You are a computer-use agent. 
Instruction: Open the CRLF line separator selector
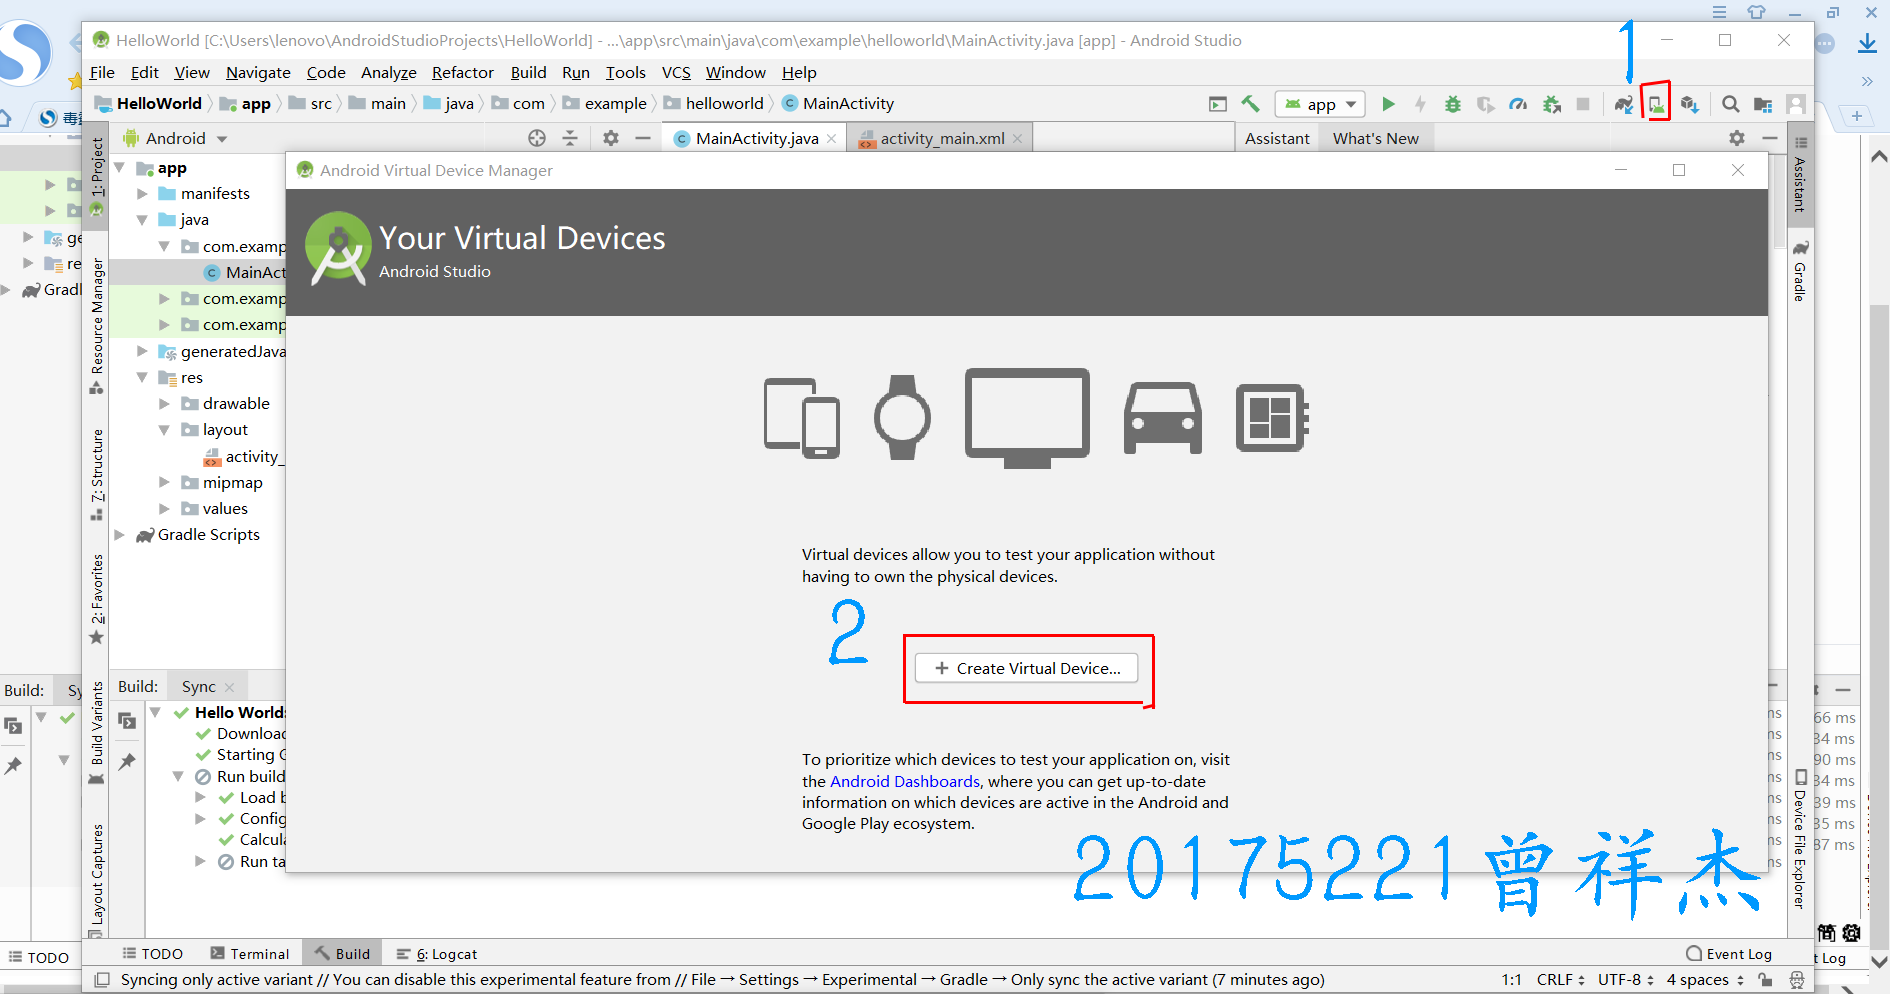tap(1560, 980)
